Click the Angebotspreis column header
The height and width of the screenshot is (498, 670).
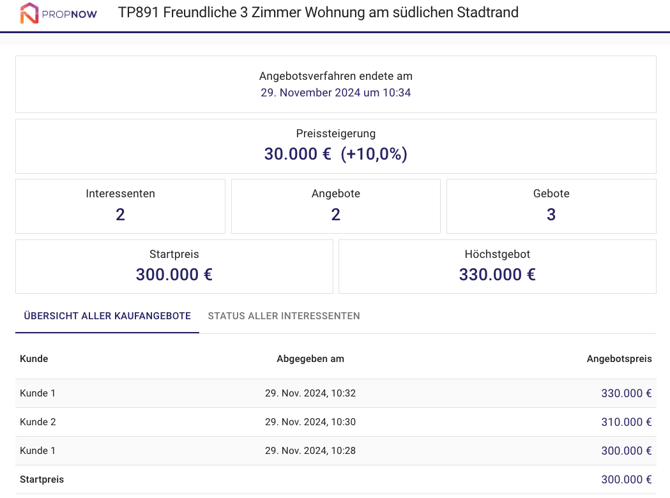click(618, 359)
